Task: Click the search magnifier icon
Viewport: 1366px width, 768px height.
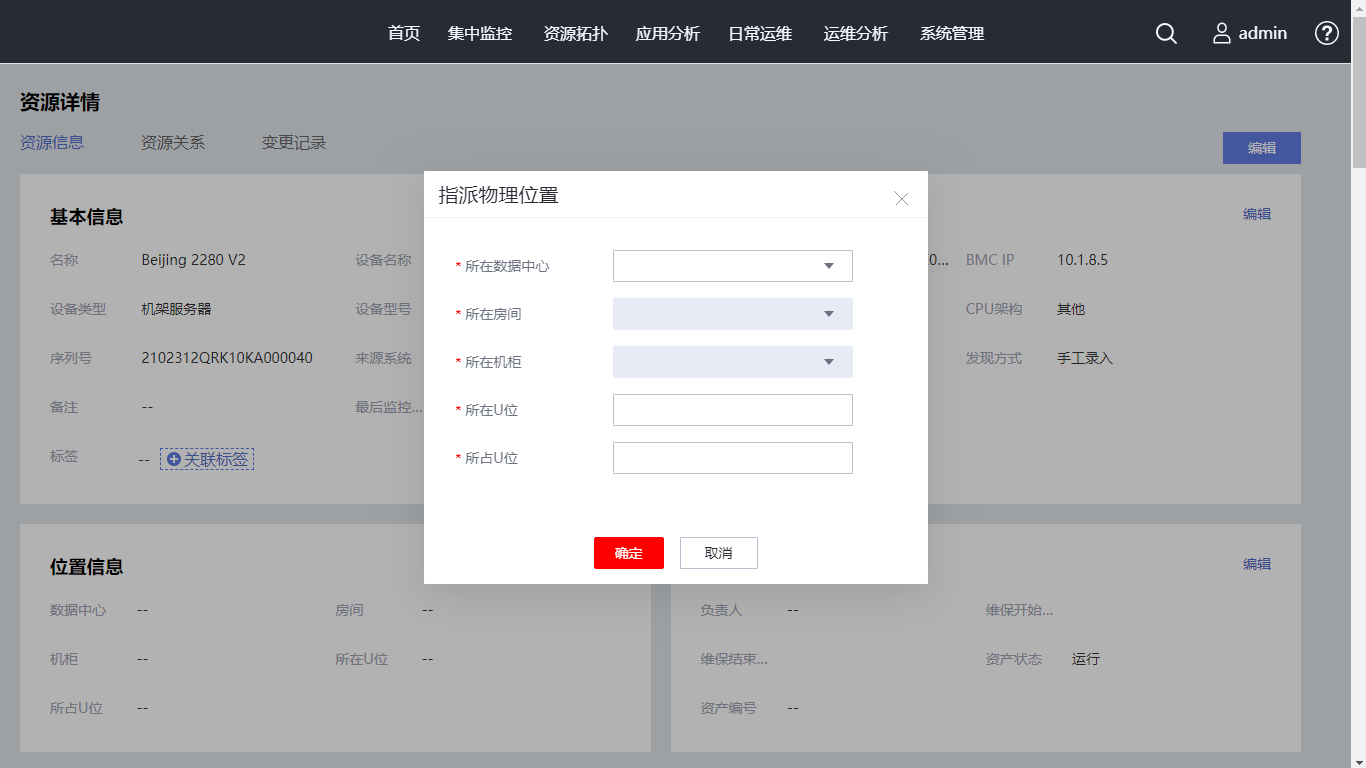Action: (x=1166, y=33)
